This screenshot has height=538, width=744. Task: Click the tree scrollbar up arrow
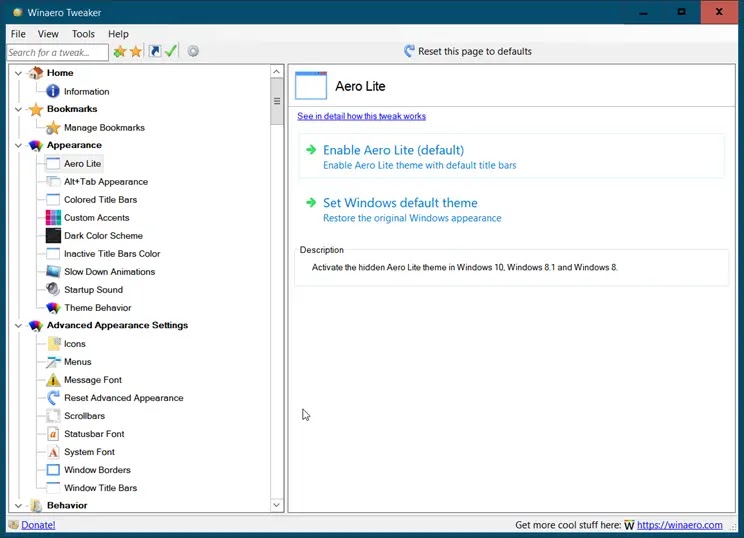(277, 72)
